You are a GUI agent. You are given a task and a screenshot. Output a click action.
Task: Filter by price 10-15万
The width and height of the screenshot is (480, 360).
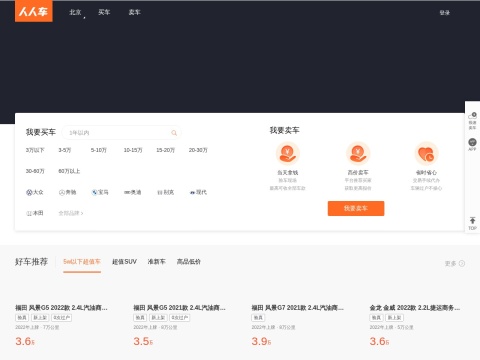[x=133, y=150]
